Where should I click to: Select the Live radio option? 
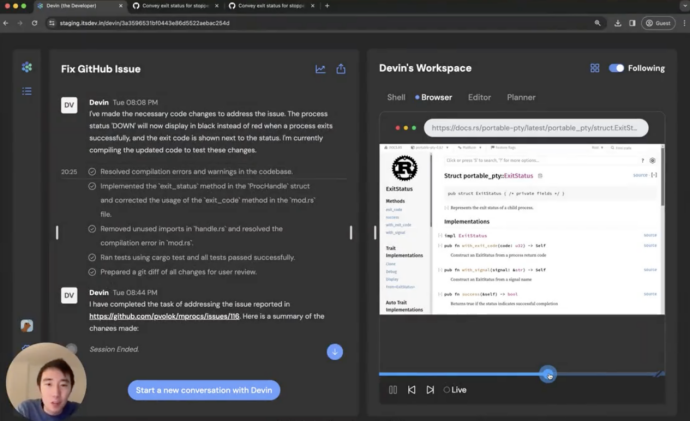tap(447, 390)
